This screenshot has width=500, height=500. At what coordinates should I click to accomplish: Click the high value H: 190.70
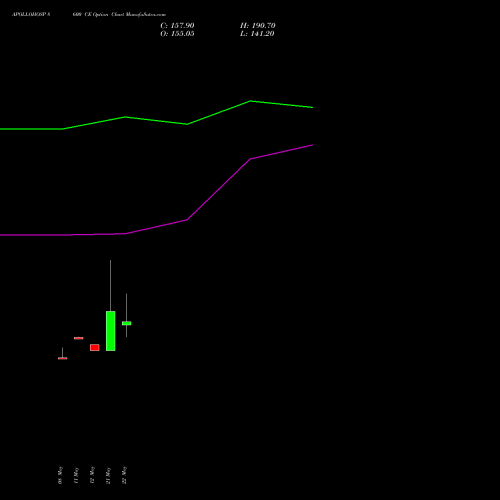[257, 26]
